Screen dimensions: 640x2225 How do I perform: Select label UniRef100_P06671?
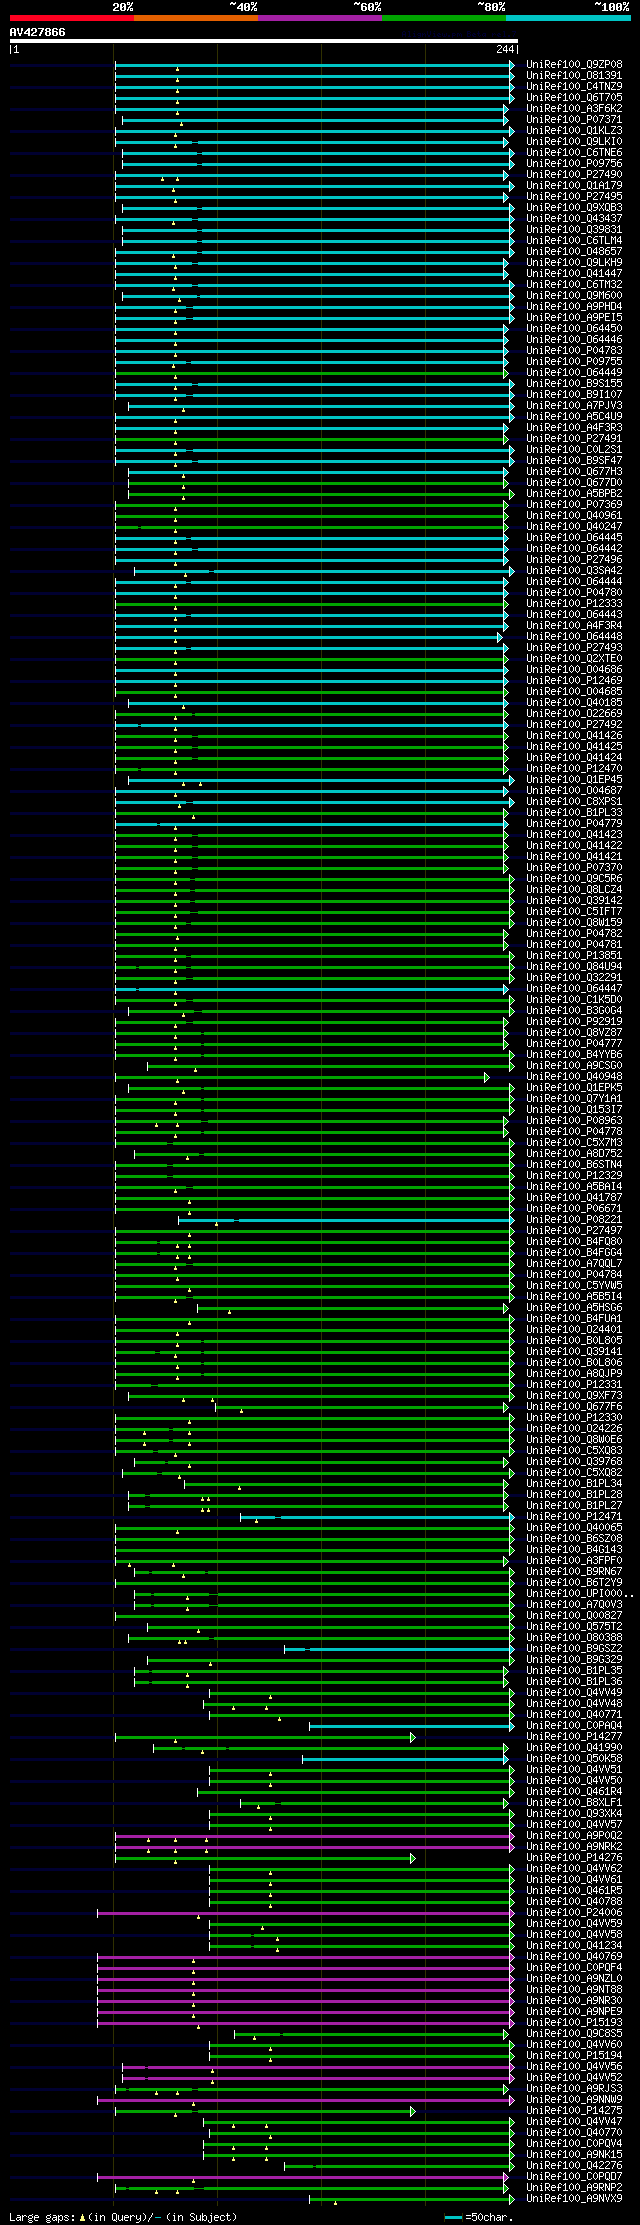574,1209
